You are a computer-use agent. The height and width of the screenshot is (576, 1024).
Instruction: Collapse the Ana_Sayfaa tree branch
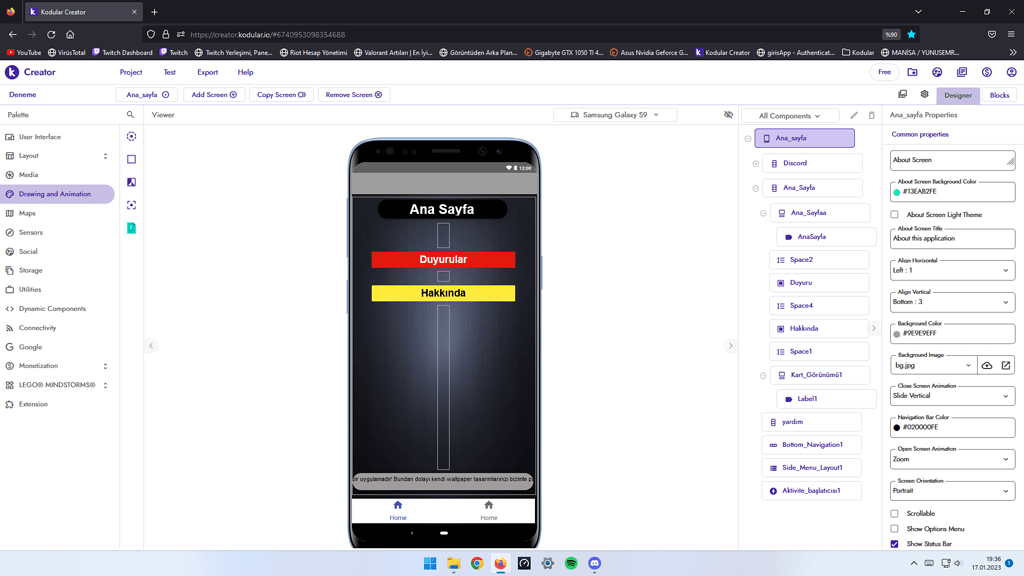[x=763, y=212]
